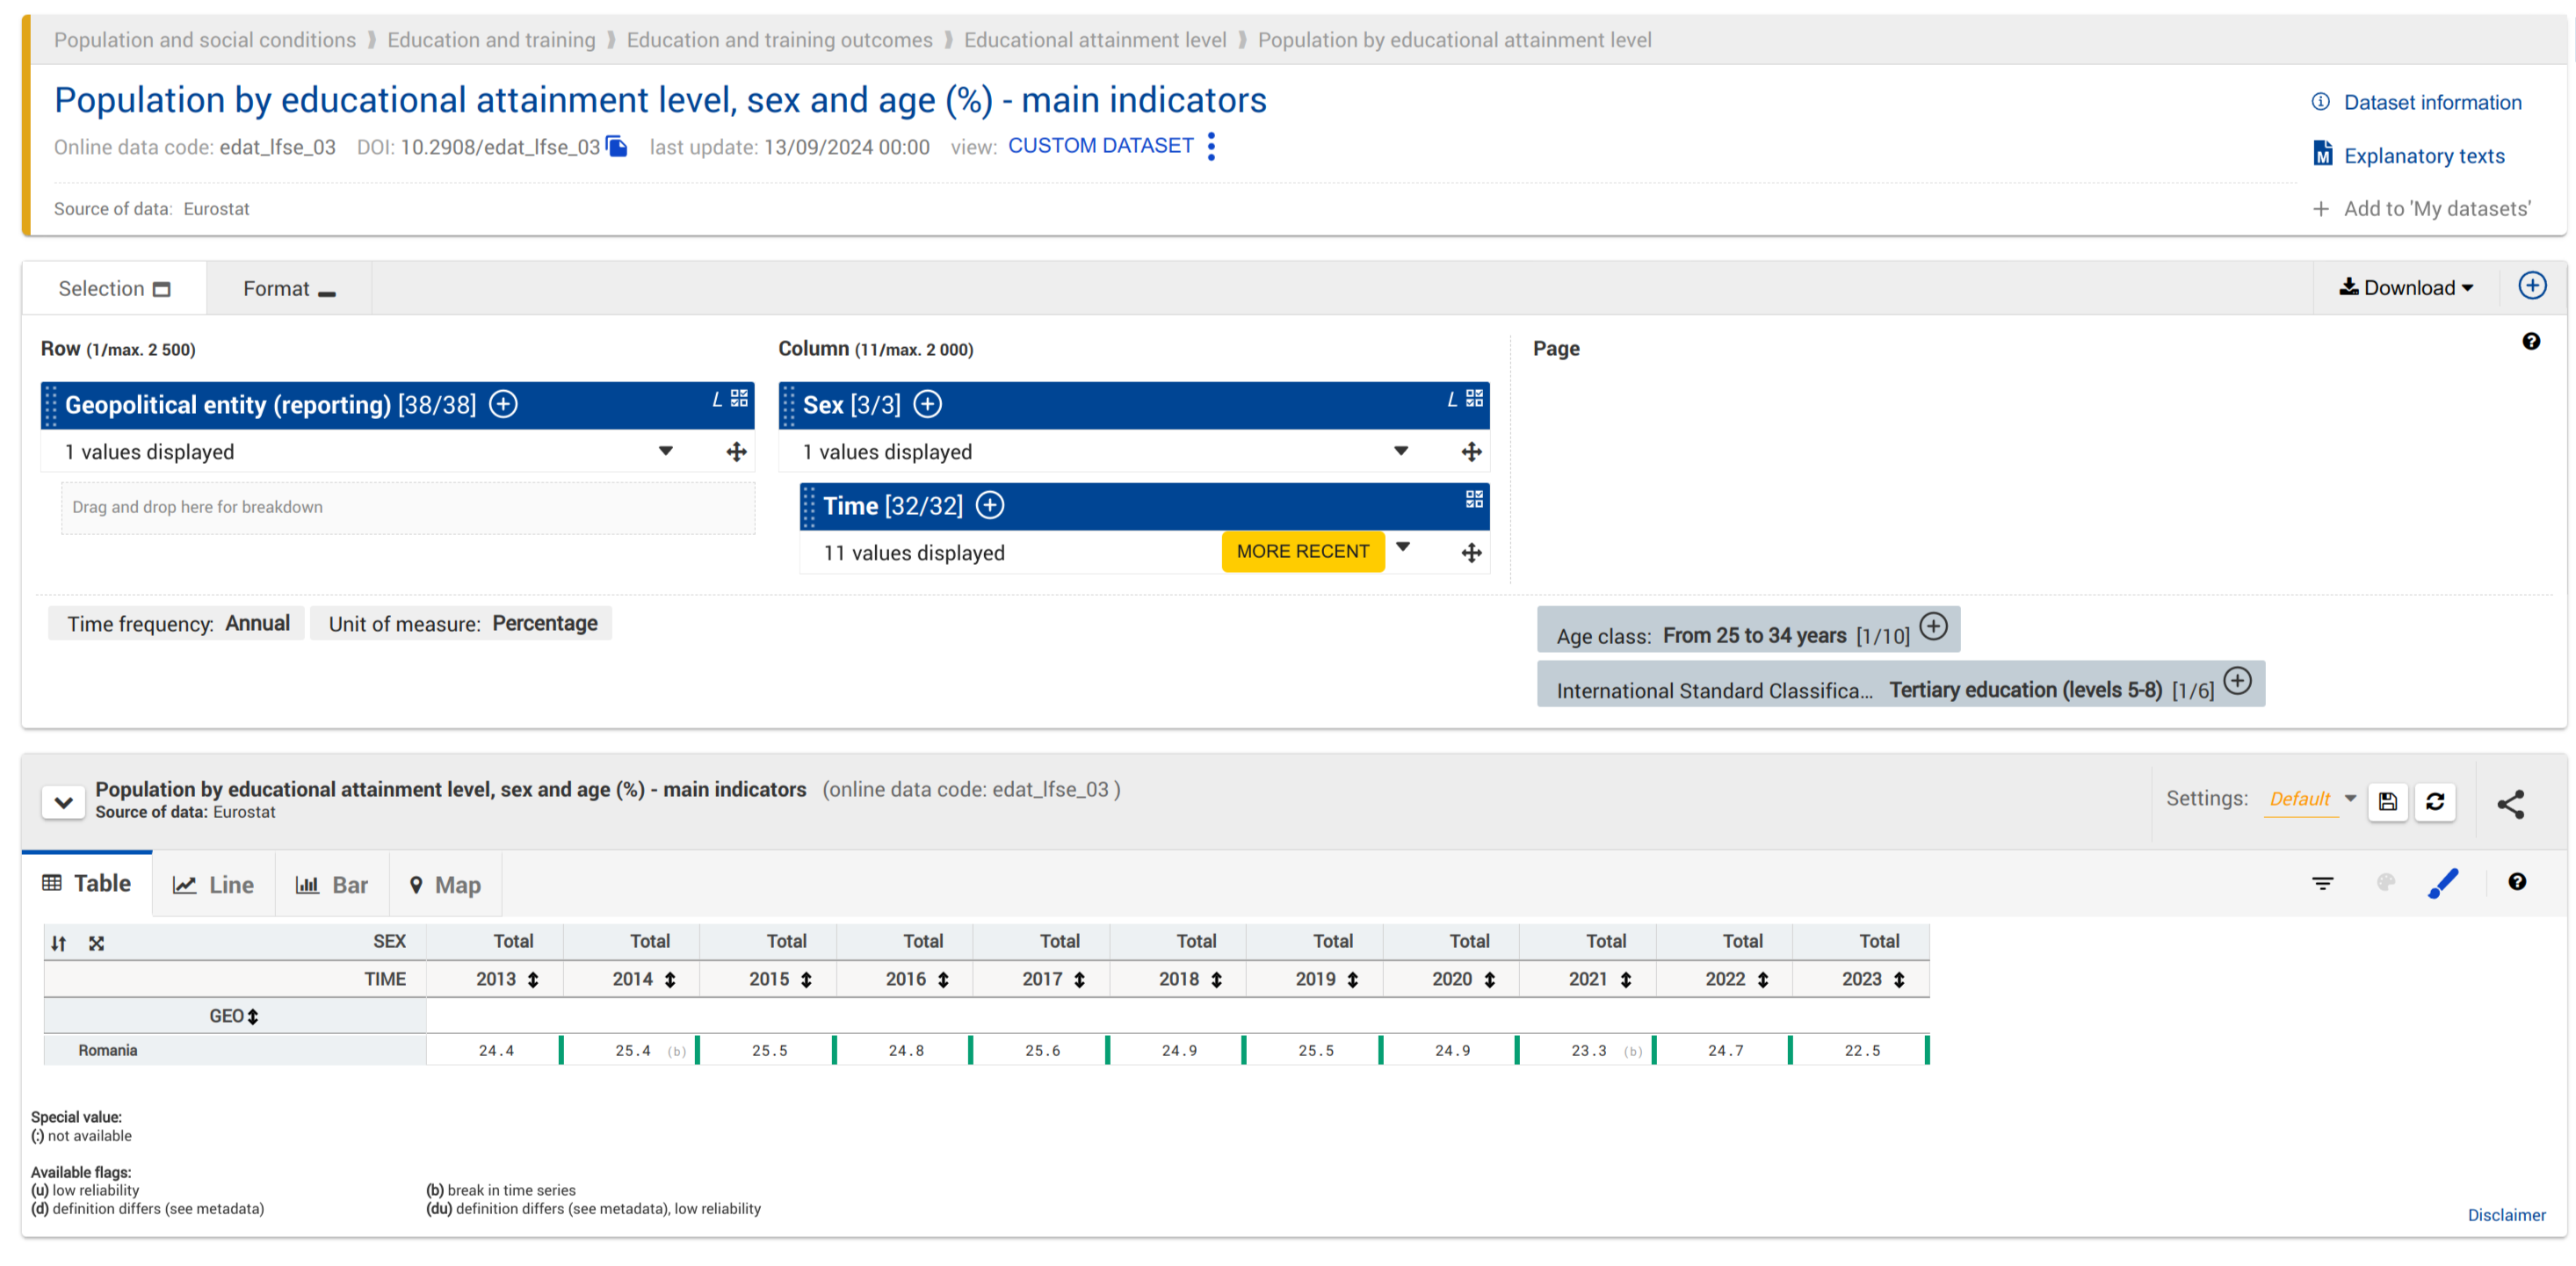Add a value to the Age class filter
Image resolution: width=2576 pixels, height=1266 pixels.
(x=1933, y=627)
